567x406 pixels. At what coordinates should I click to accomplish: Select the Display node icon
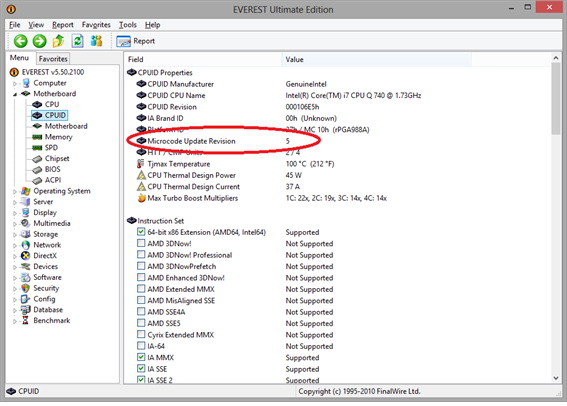pyautogui.click(x=26, y=213)
